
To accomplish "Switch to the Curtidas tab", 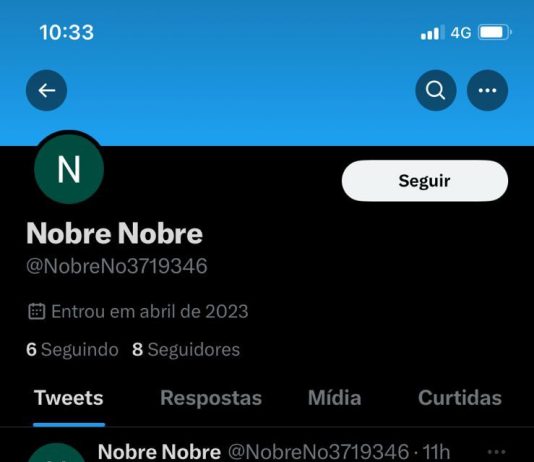I will coord(460,398).
